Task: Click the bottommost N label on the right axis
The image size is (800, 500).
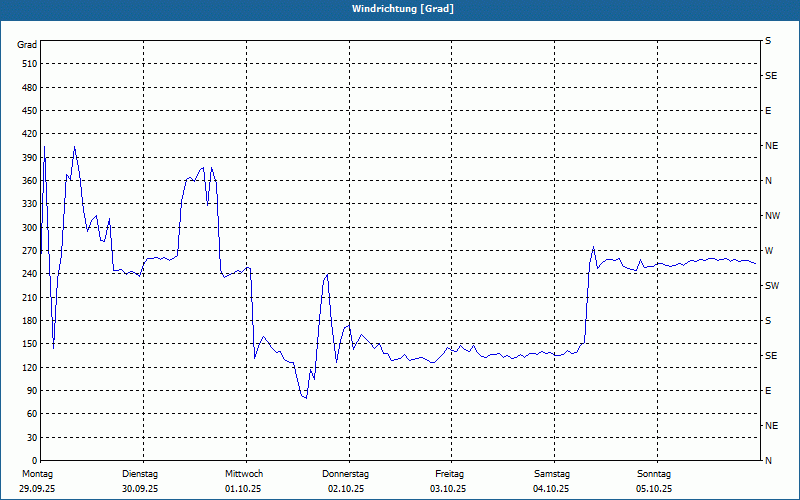Action: click(x=768, y=461)
